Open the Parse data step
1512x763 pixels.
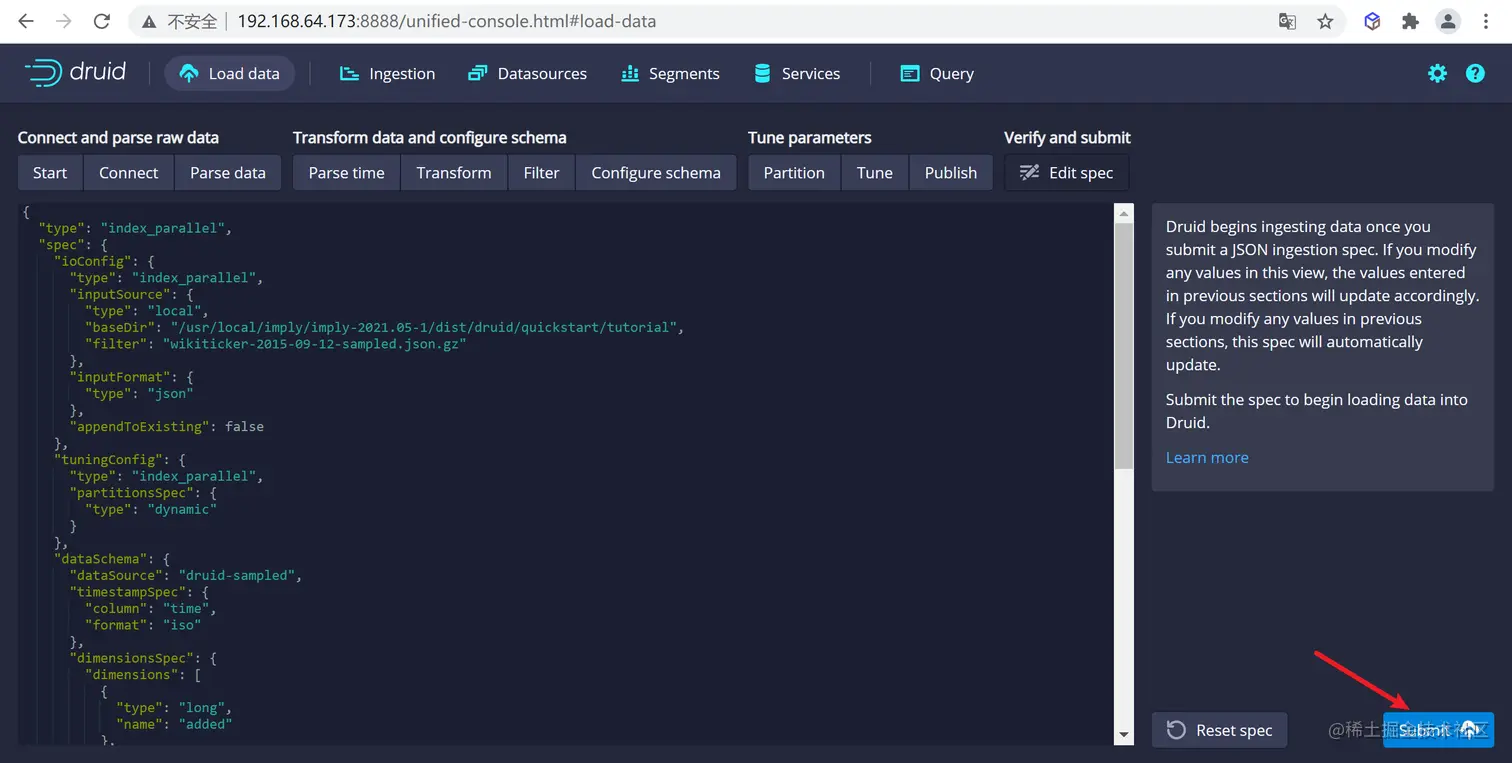(228, 173)
